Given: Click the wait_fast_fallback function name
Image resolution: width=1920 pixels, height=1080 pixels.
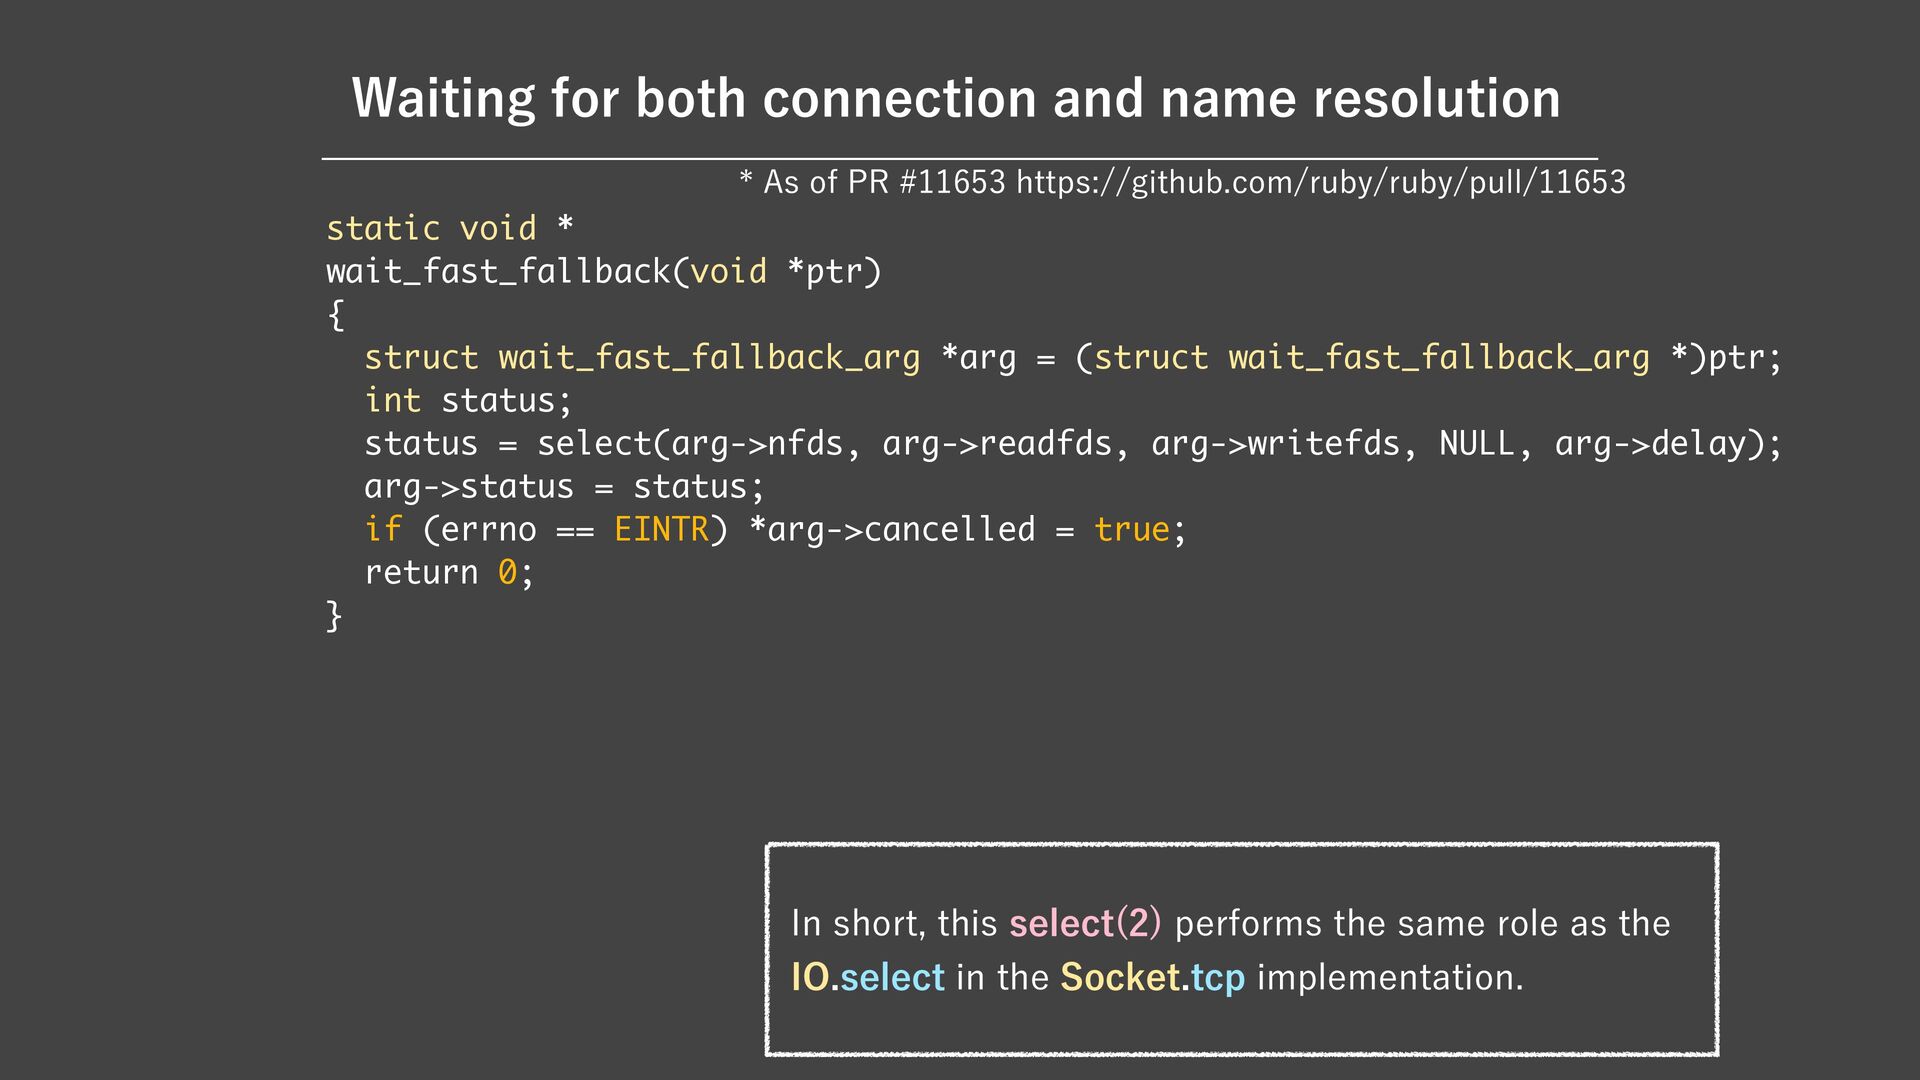Looking at the screenshot, I should [498, 272].
